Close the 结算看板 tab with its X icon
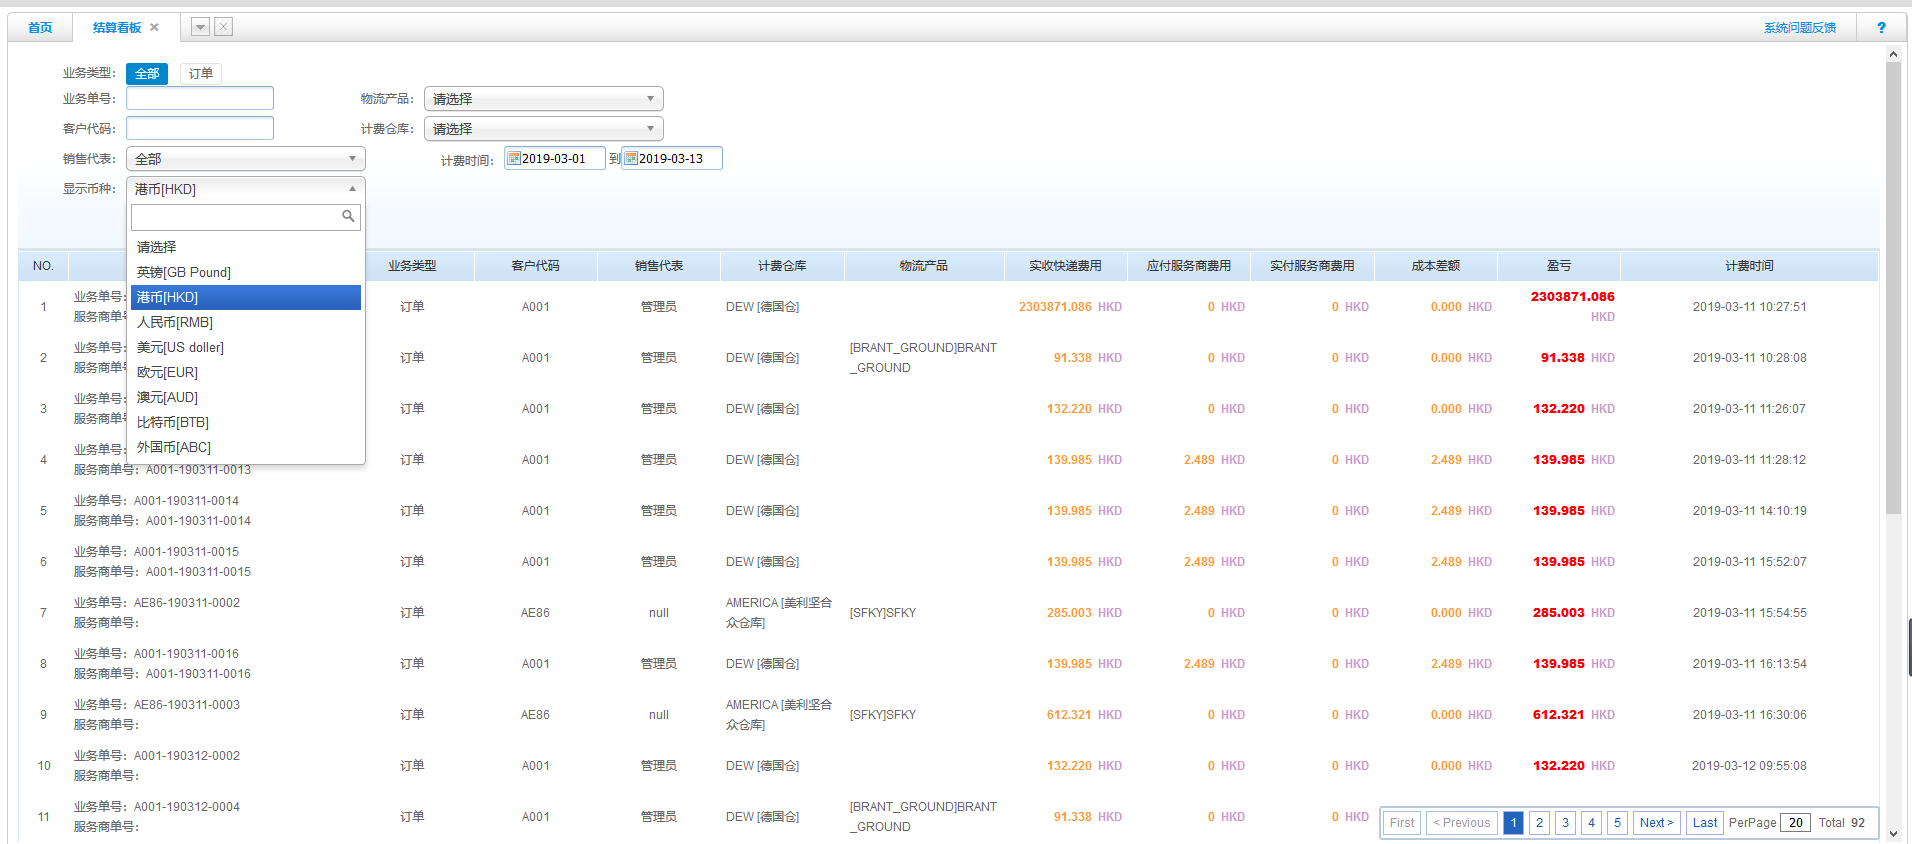 click(x=154, y=28)
